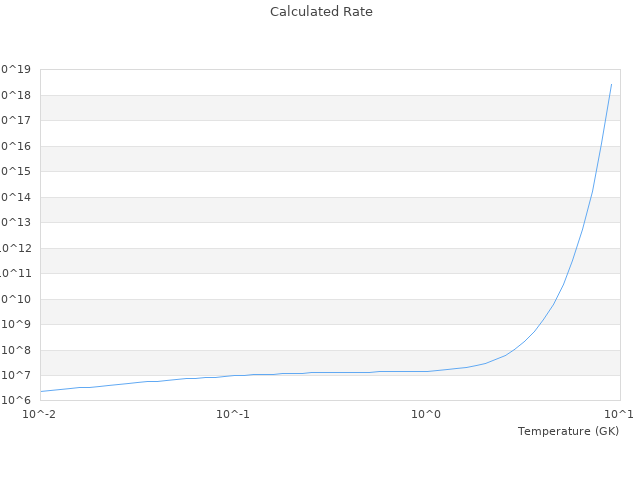This screenshot has width=640, height=480.
Task: Click the 10^18 y-axis tick label
Action: point(15,95)
